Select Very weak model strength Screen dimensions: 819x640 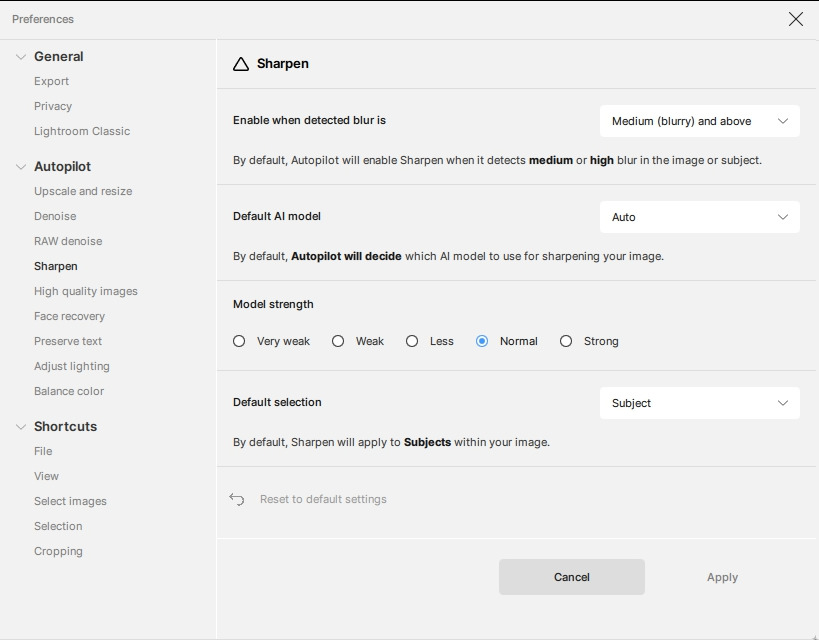coord(239,341)
